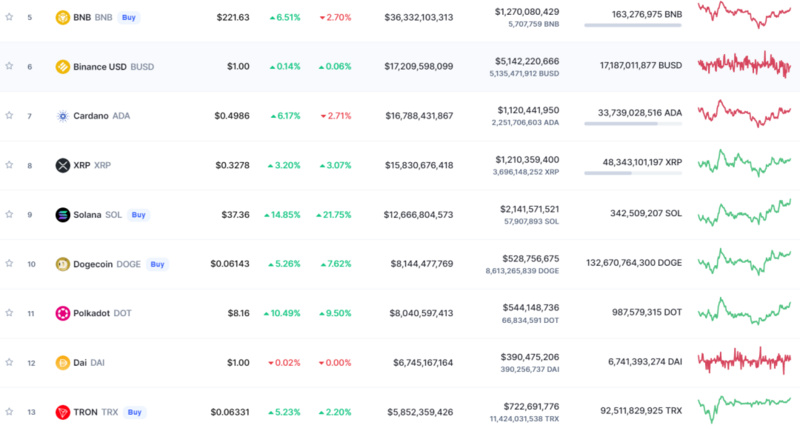Image resolution: width=800 pixels, height=431 pixels.
Task: View Cardano 7-day sparkline
Action: (744, 113)
